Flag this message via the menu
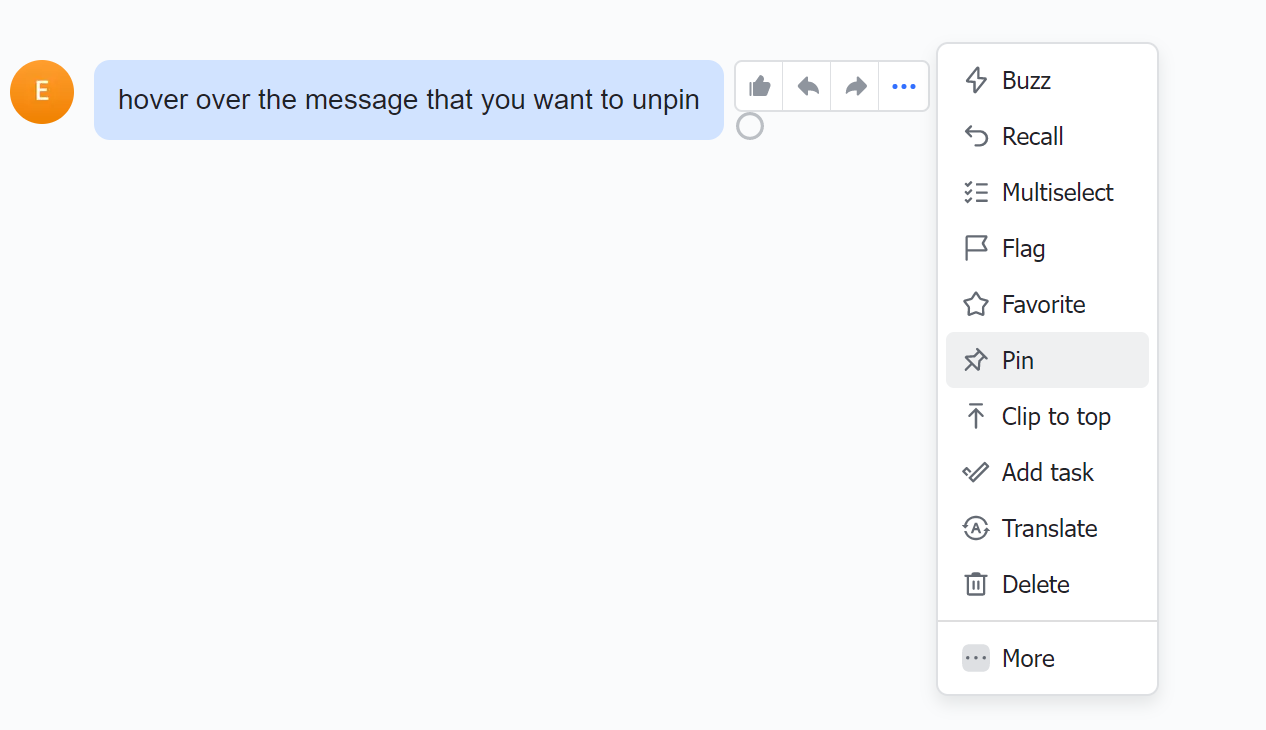 pos(1023,248)
